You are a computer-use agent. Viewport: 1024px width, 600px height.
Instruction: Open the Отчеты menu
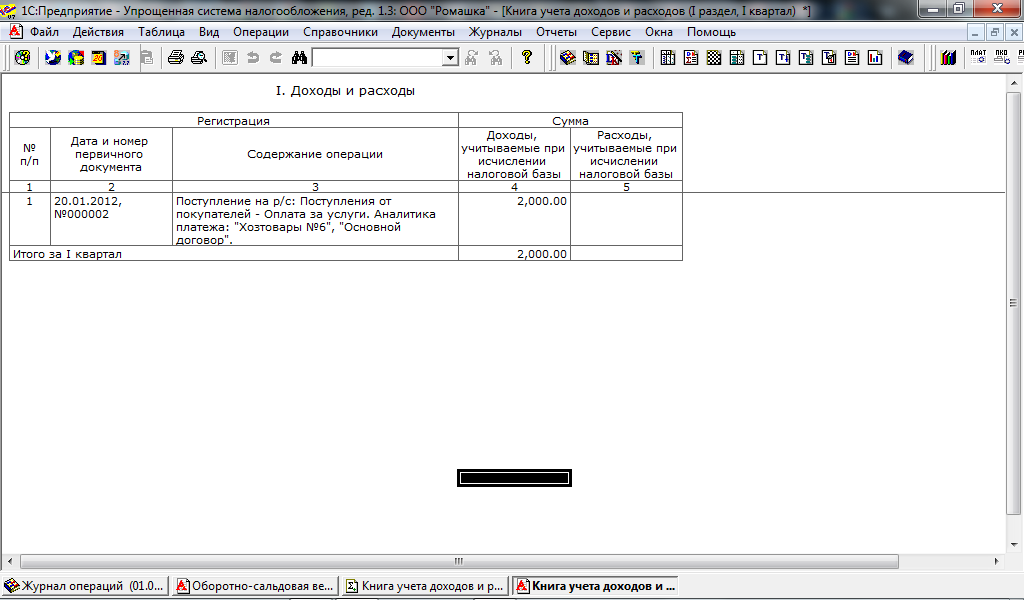tap(556, 32)
